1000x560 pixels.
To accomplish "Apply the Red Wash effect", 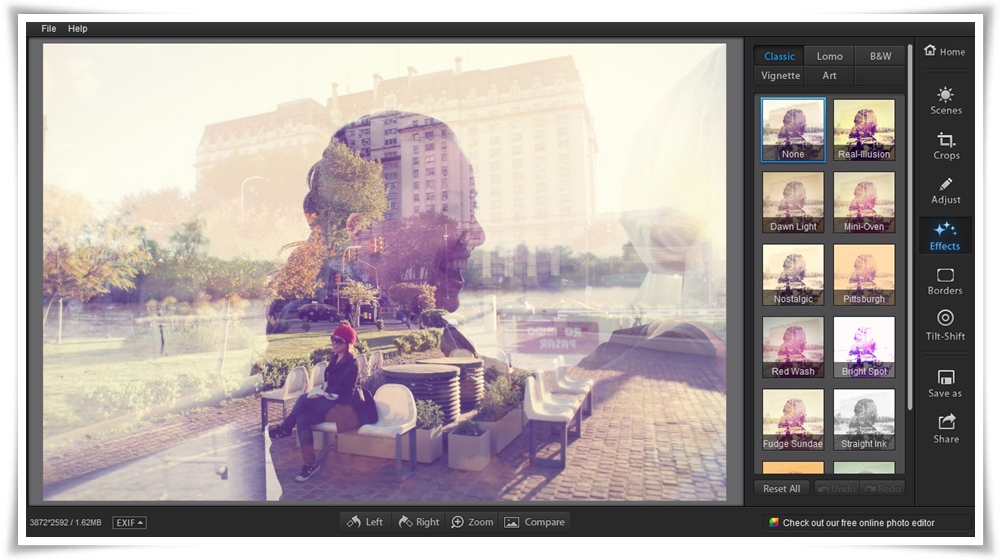I will tap(793, 347).
